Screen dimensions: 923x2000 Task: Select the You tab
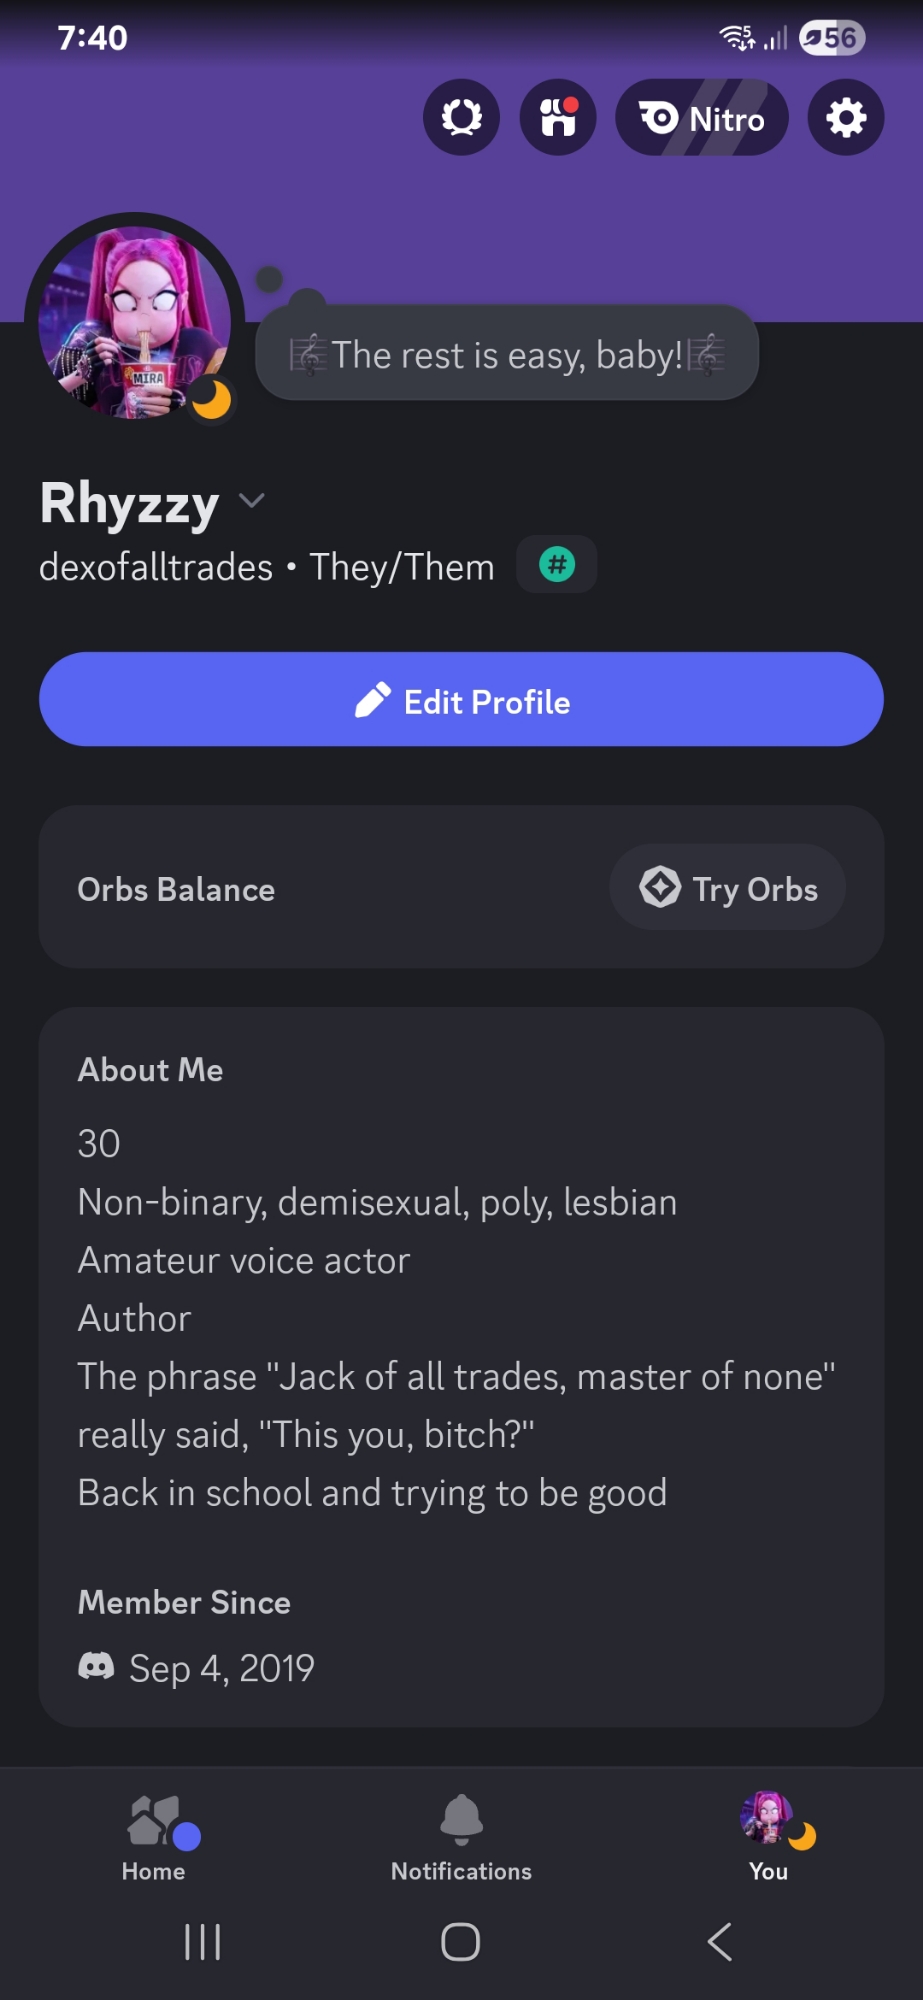768,1837
